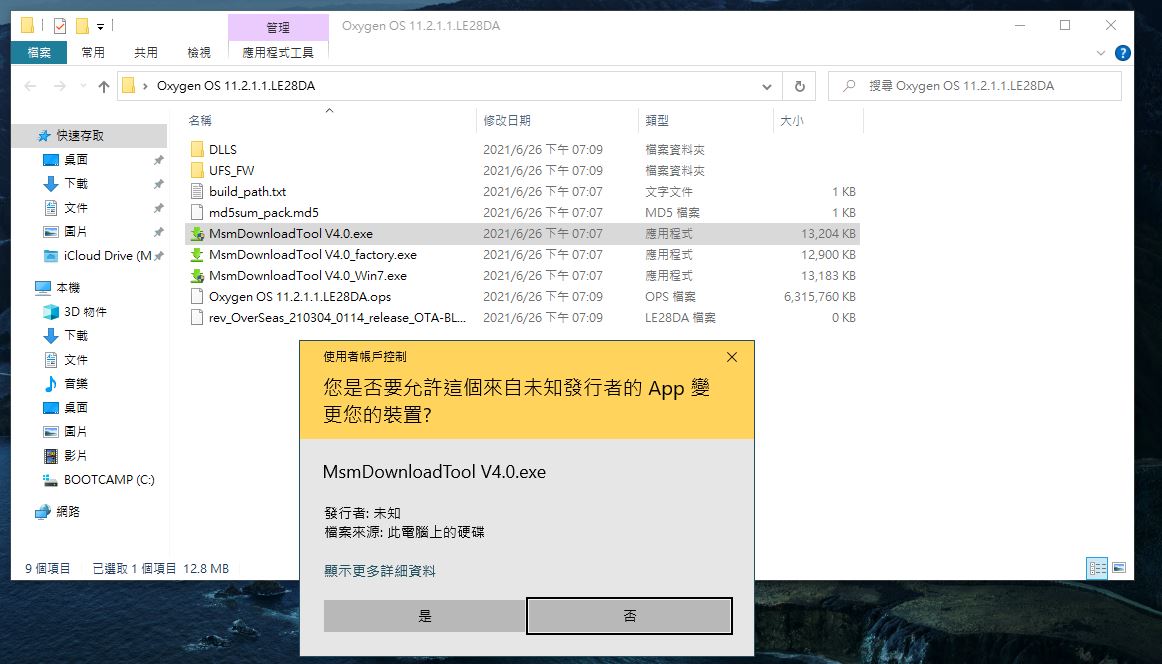
Task: Select file name md5sum_pack.md5
Action: tap(264, 212)
